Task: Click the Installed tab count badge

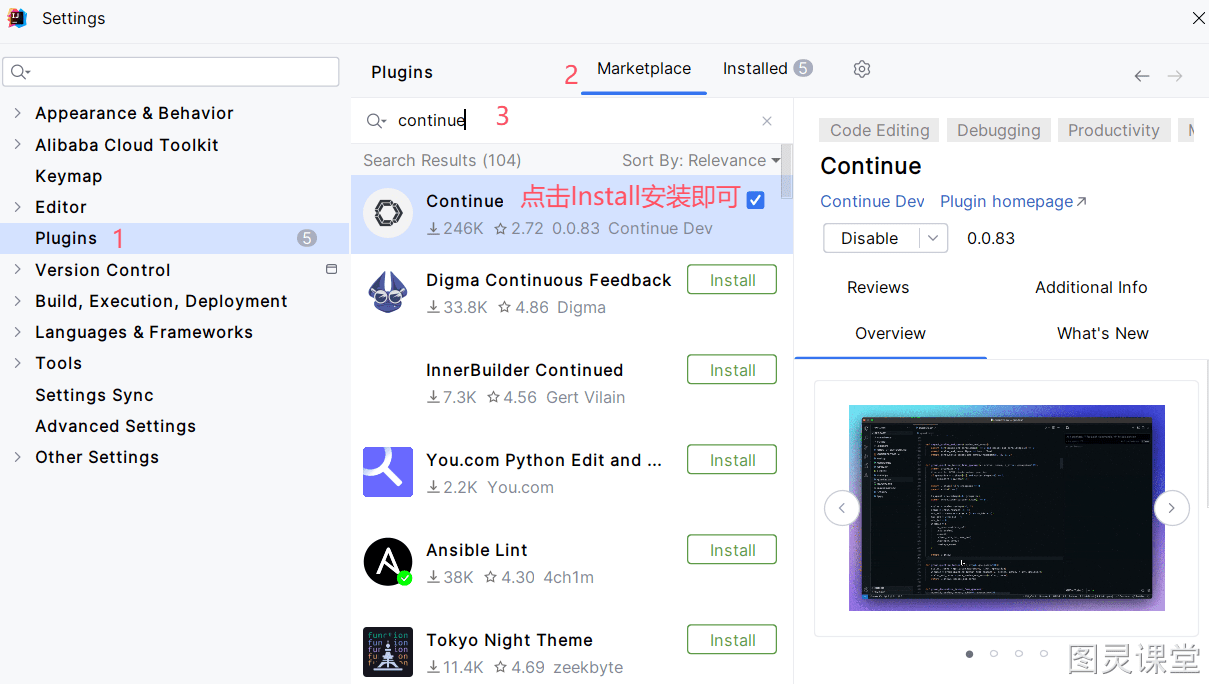Action: (x=803, y=68)
